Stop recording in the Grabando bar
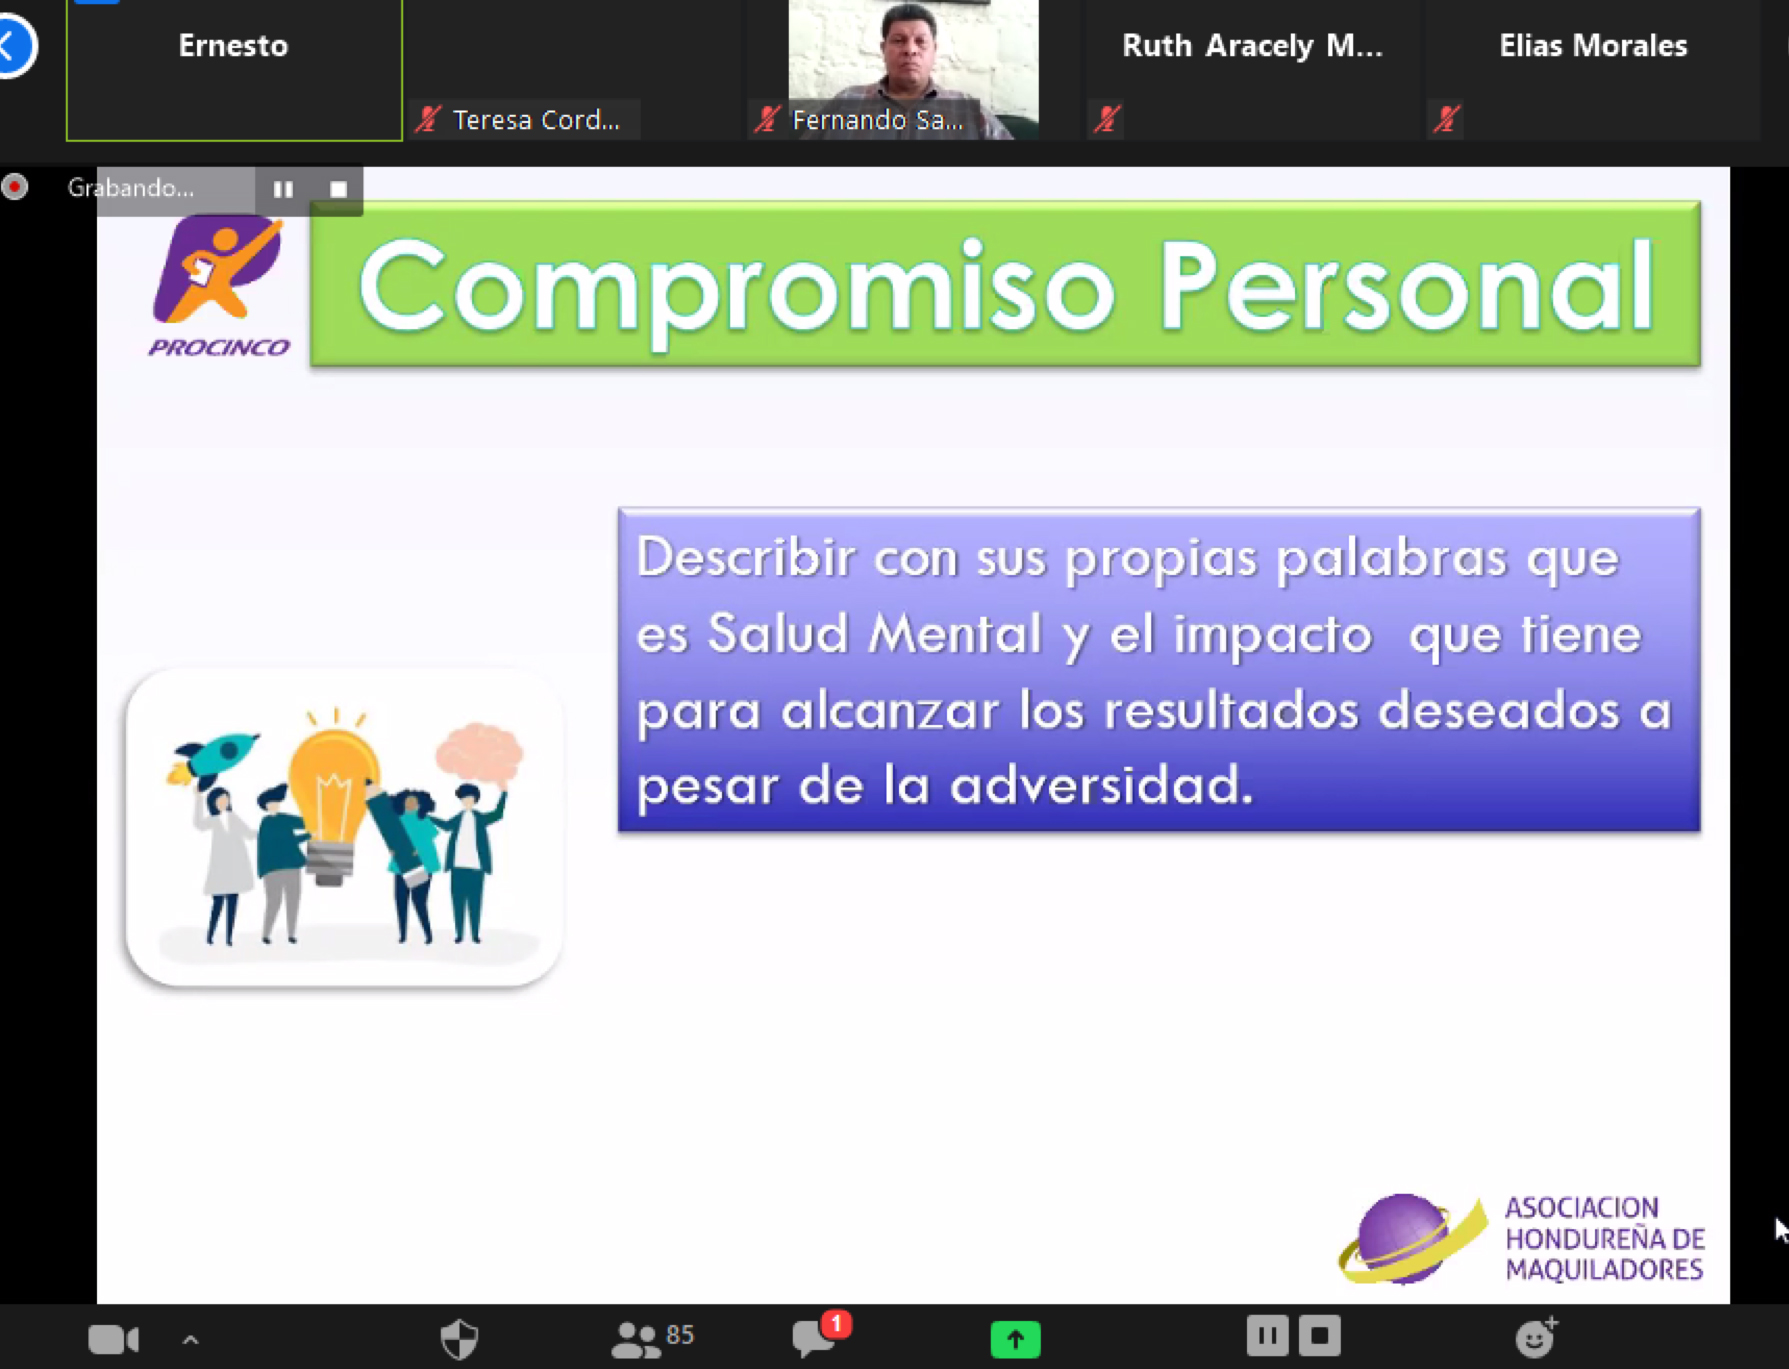This screenshot has height=1369, width=1789. pos(338,189)
